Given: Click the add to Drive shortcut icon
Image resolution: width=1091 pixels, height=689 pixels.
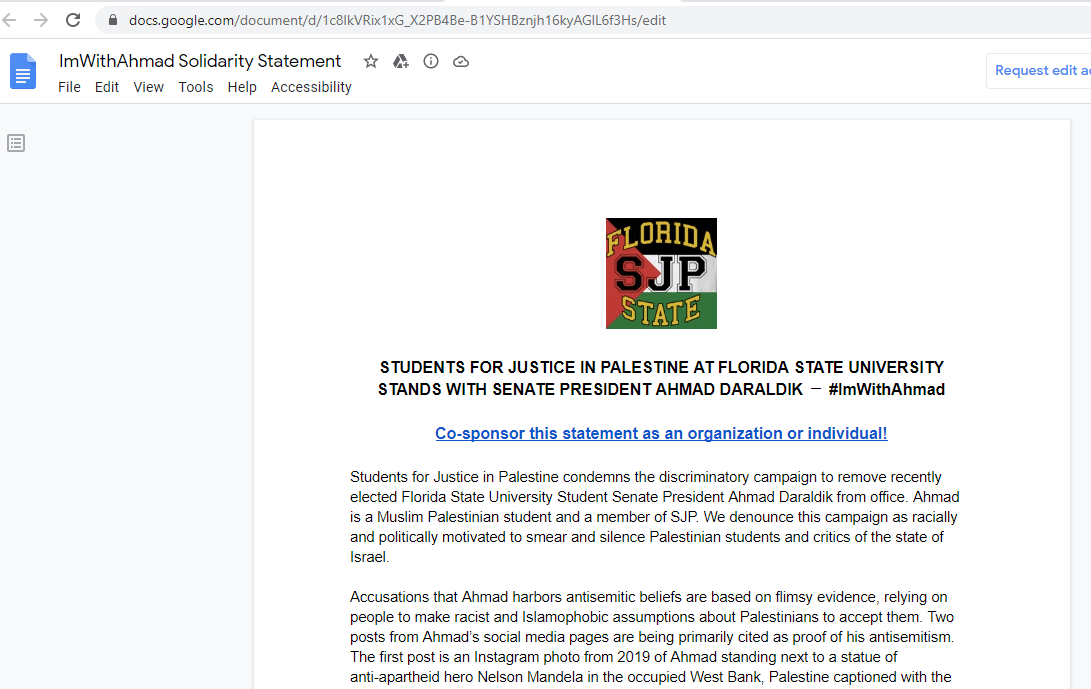Looking at the screenshot, I should click(401, 61).
